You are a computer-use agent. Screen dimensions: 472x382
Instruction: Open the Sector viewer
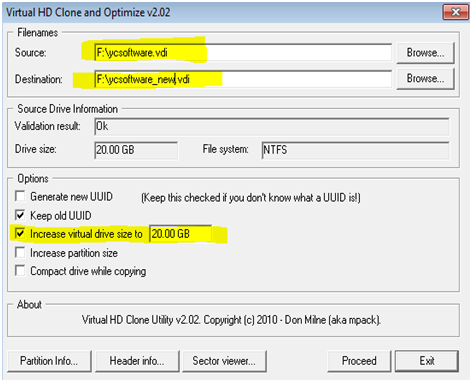coord(224,361)
